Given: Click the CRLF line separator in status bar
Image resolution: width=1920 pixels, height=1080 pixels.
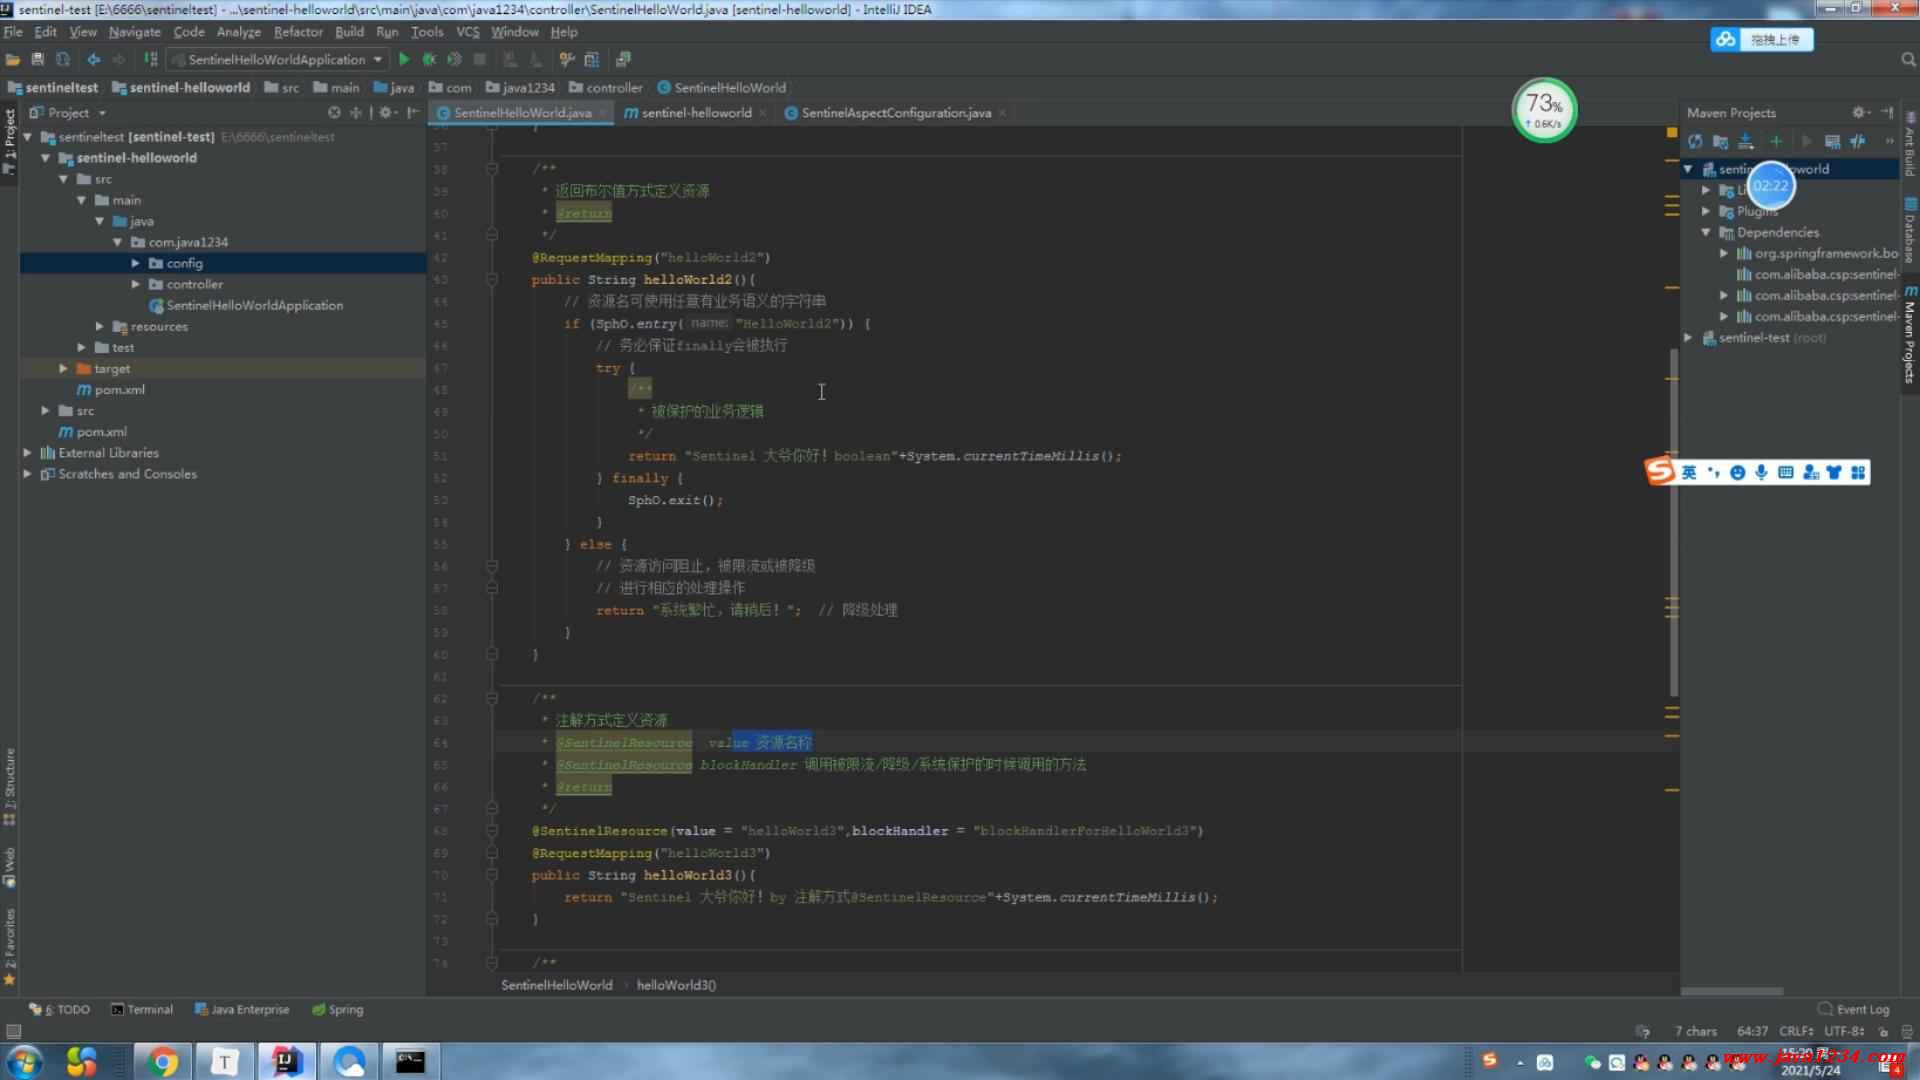Looking at the screenshot, I should click(x=1796, y=1031).
